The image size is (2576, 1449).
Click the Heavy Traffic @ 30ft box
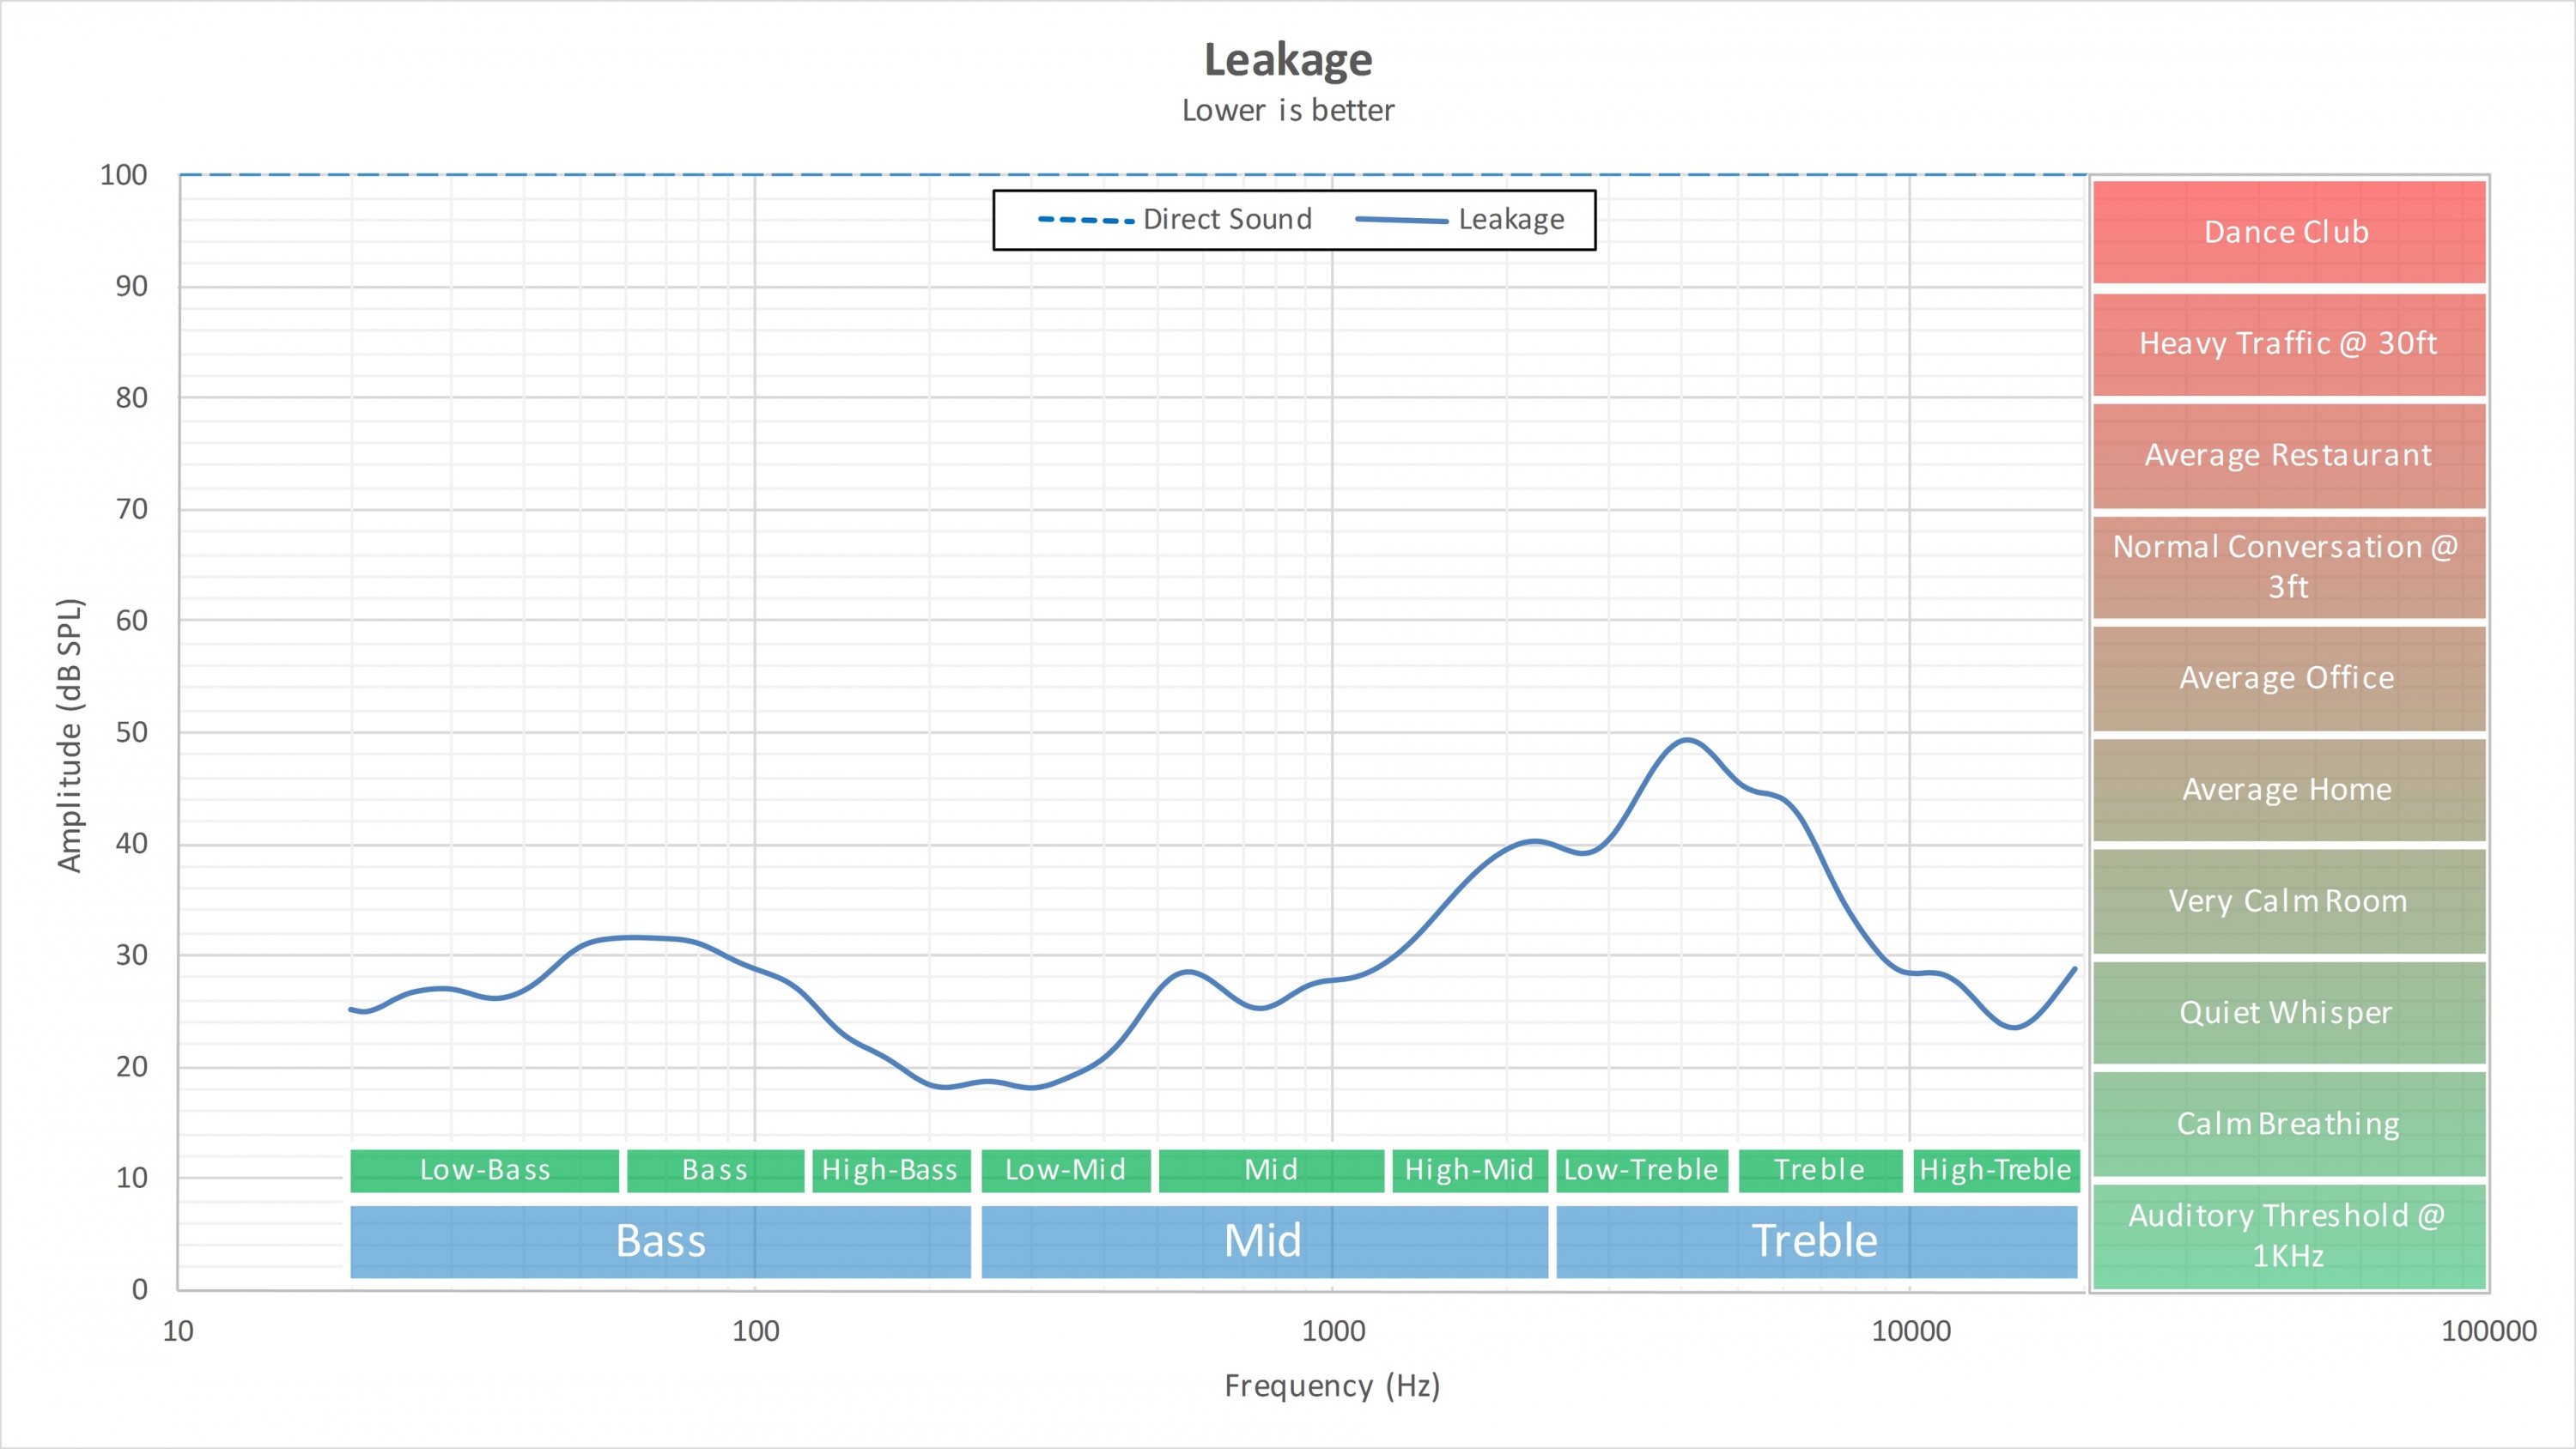click(x=2288, y=344)
